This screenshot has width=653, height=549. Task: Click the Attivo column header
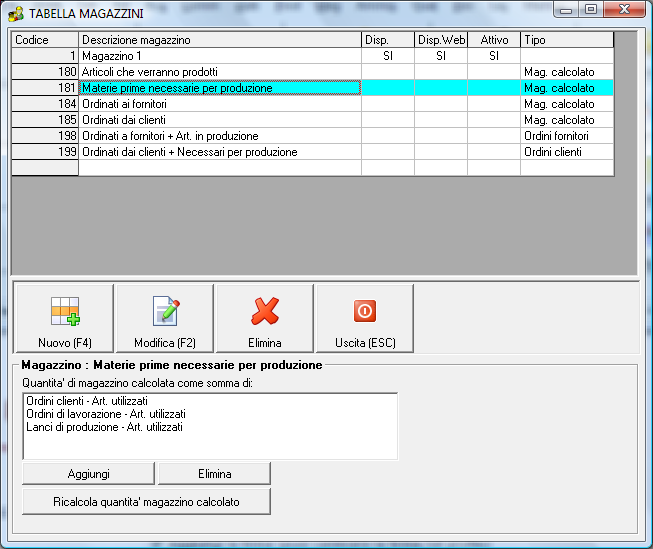click(x=494, y=40)
